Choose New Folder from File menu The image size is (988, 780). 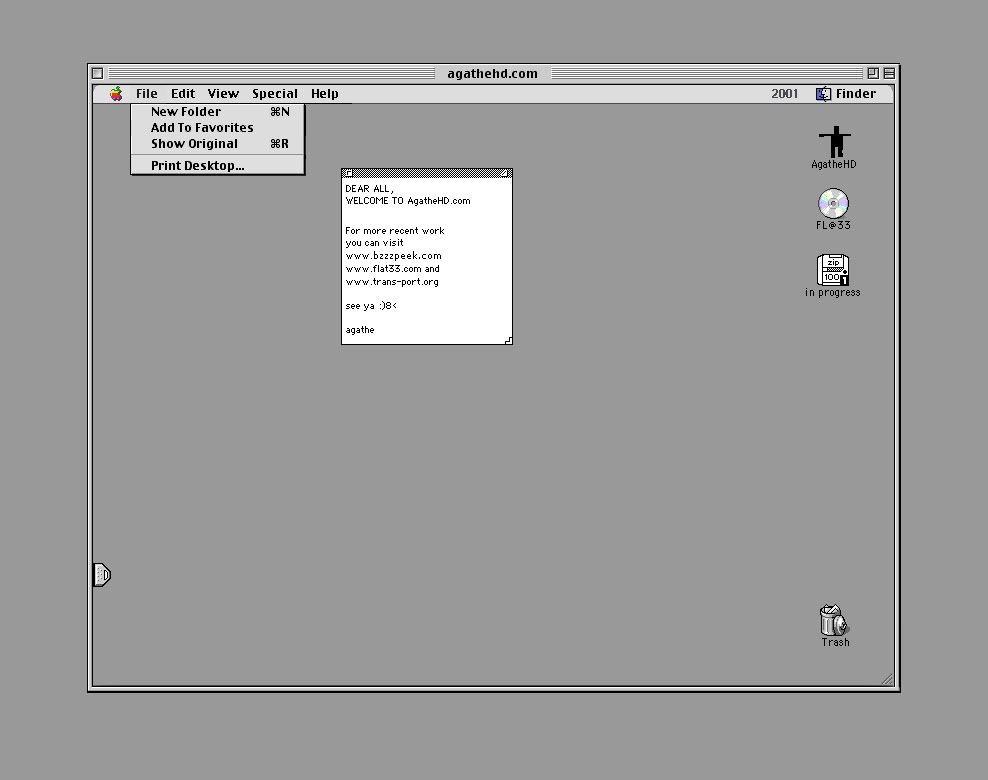(x=217, y=112)
